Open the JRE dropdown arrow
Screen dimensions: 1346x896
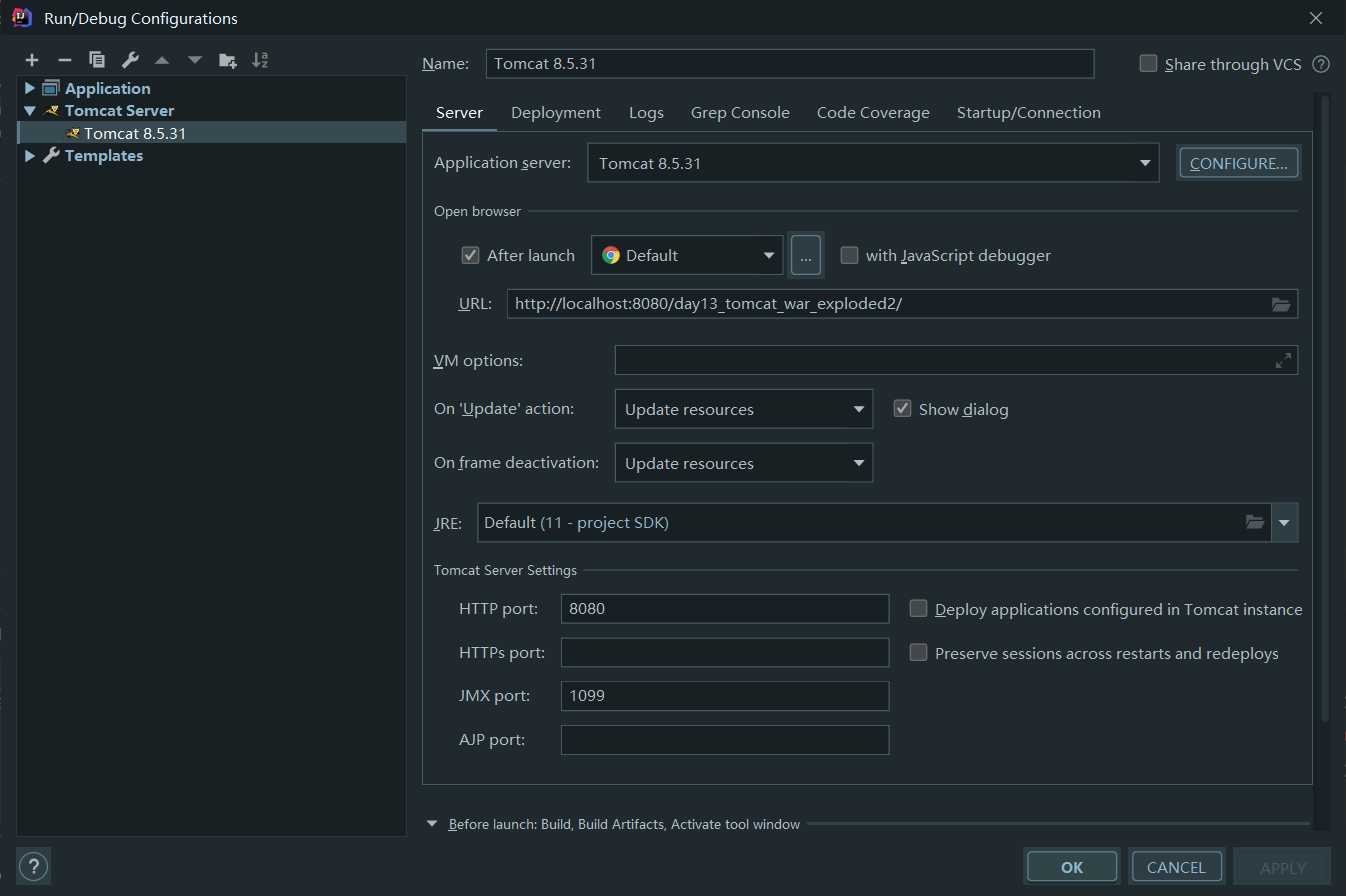[x=1285, y=522]
